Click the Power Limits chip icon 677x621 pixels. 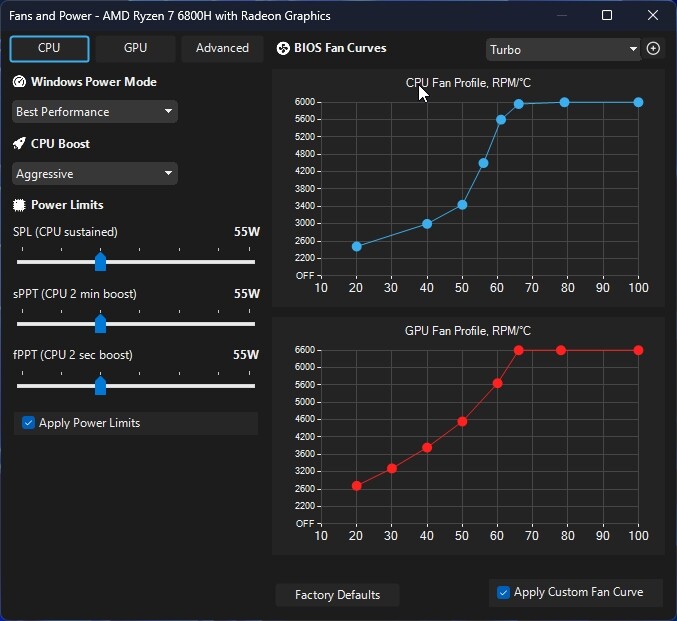(x=19, y=205)
